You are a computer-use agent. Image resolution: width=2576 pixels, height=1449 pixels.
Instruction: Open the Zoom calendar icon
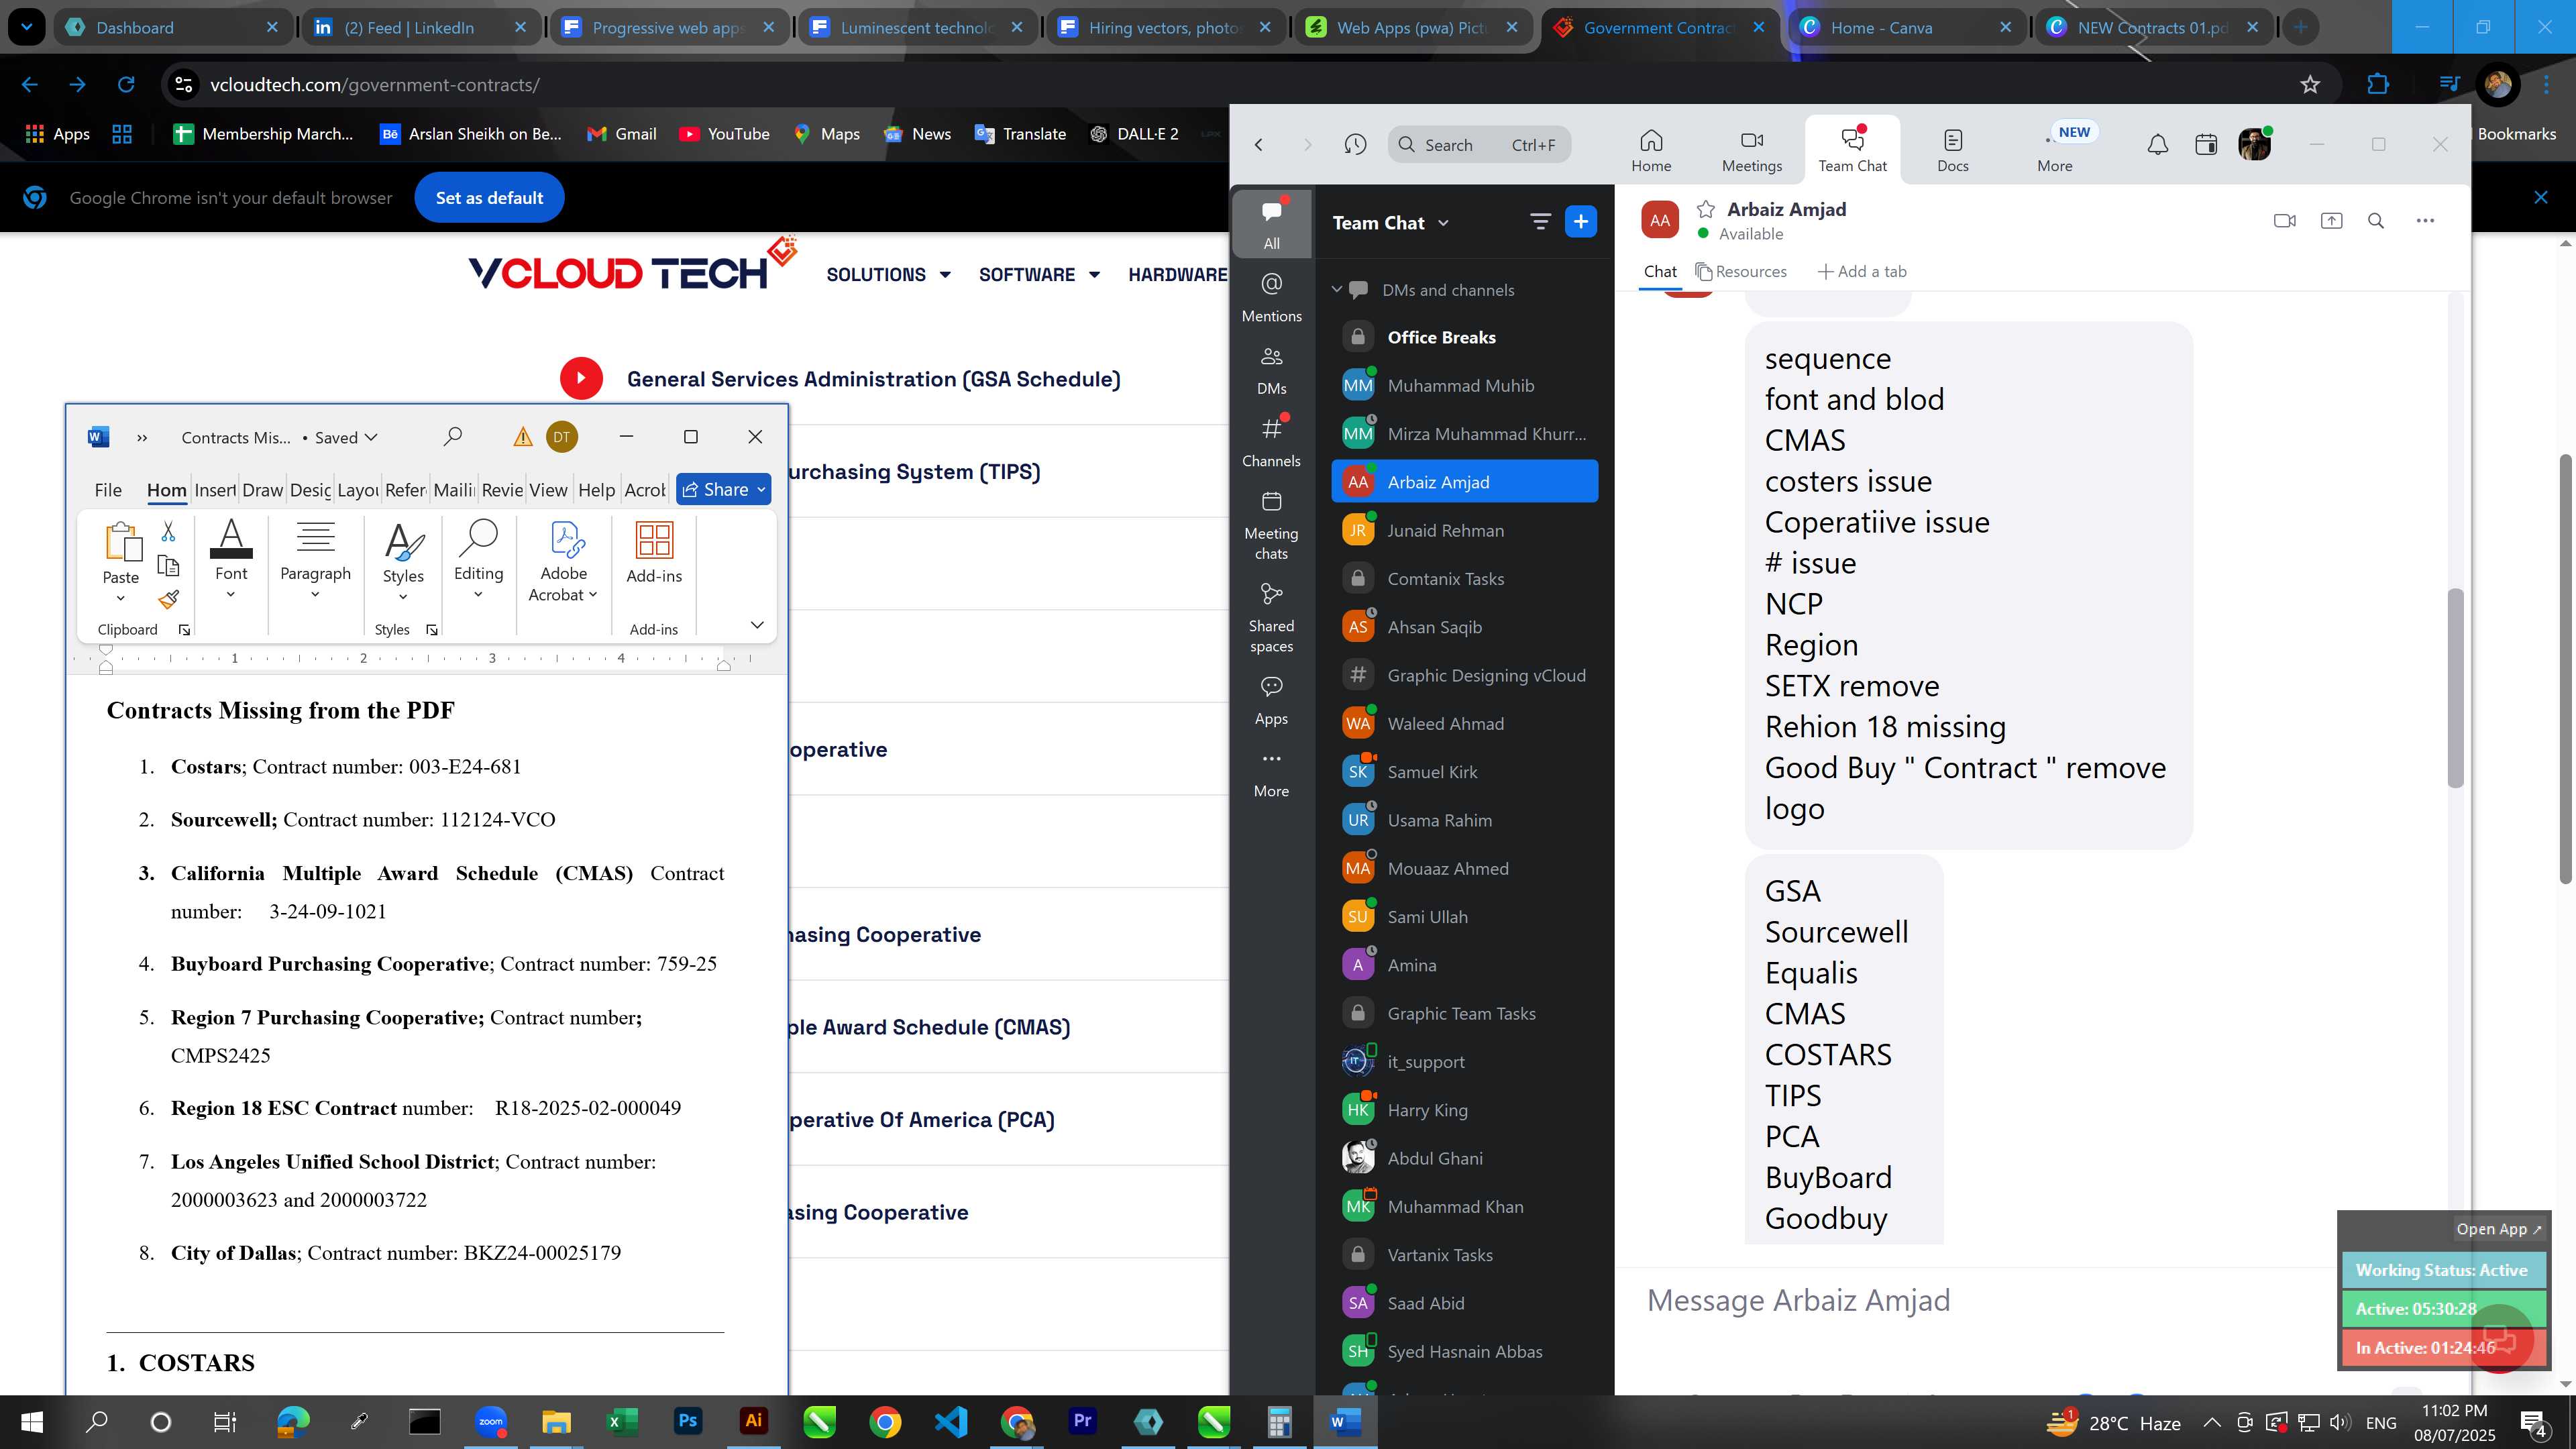pos(2205,145)
